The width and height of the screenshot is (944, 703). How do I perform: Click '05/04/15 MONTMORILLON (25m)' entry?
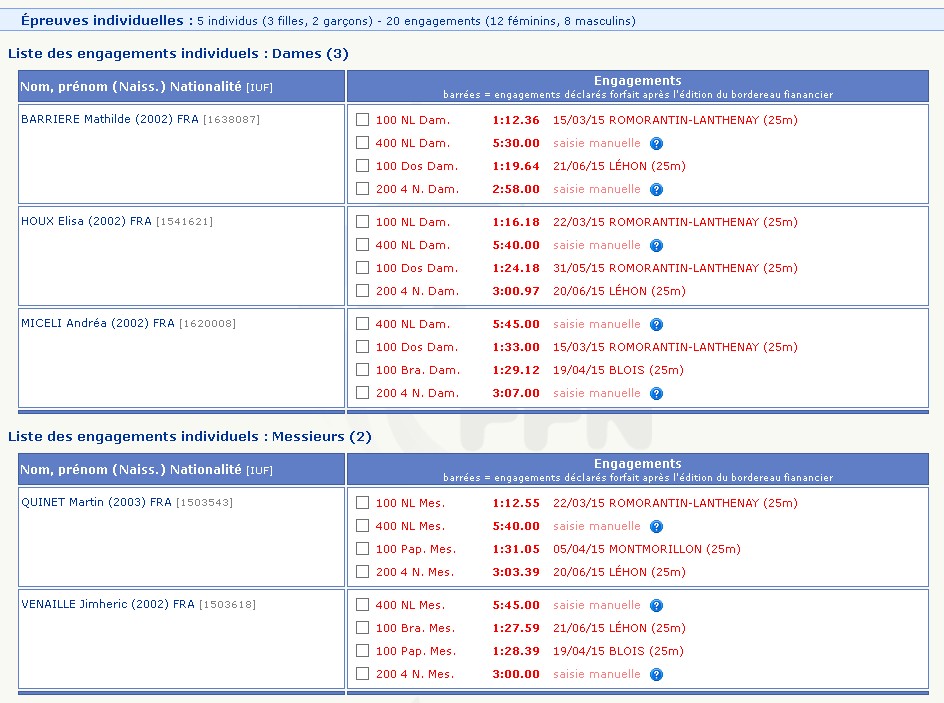[647, 549]
